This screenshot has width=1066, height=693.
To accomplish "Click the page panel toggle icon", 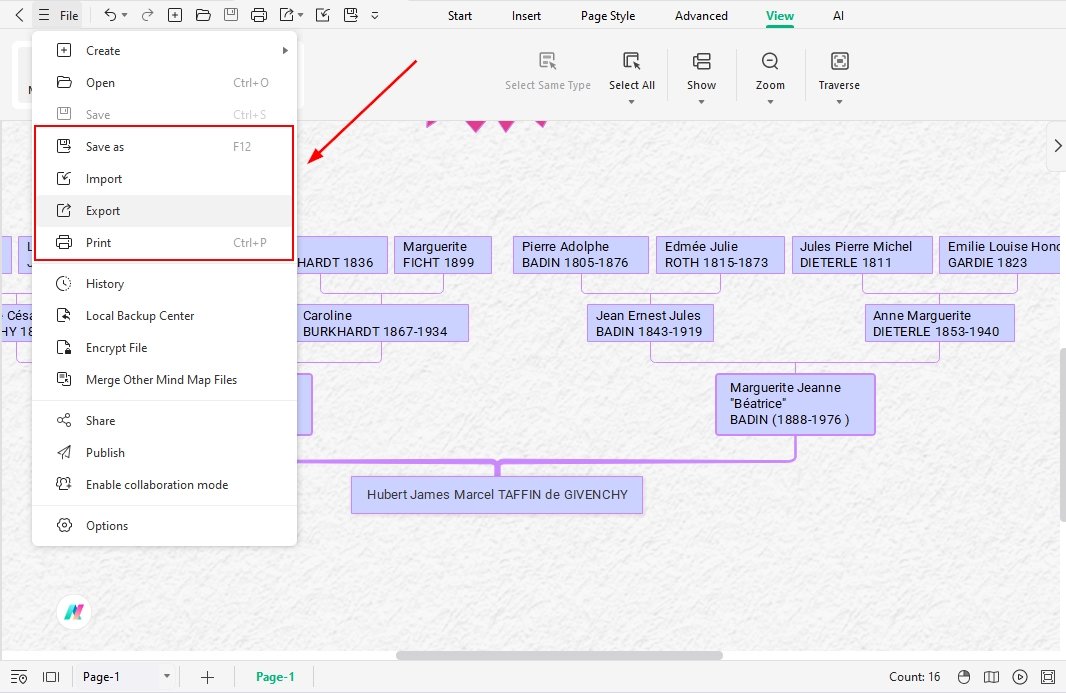I will tap(51, 677).
